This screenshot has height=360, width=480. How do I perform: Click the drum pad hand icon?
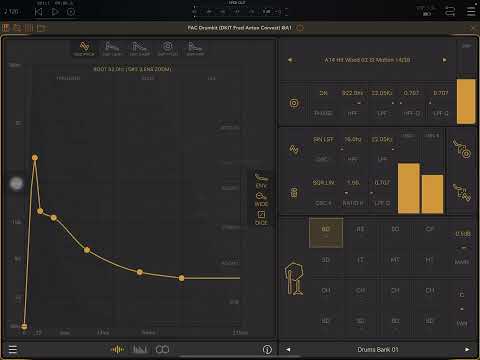tap(294, 279)
